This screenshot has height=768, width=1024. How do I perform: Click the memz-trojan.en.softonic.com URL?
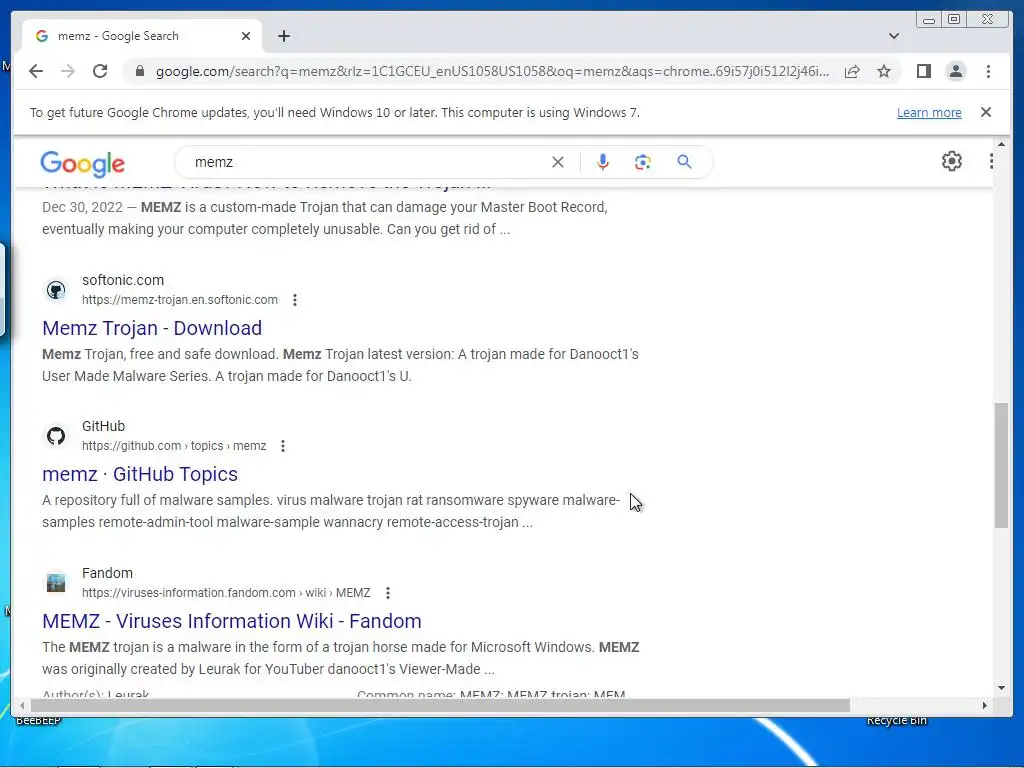click(180, 300)
